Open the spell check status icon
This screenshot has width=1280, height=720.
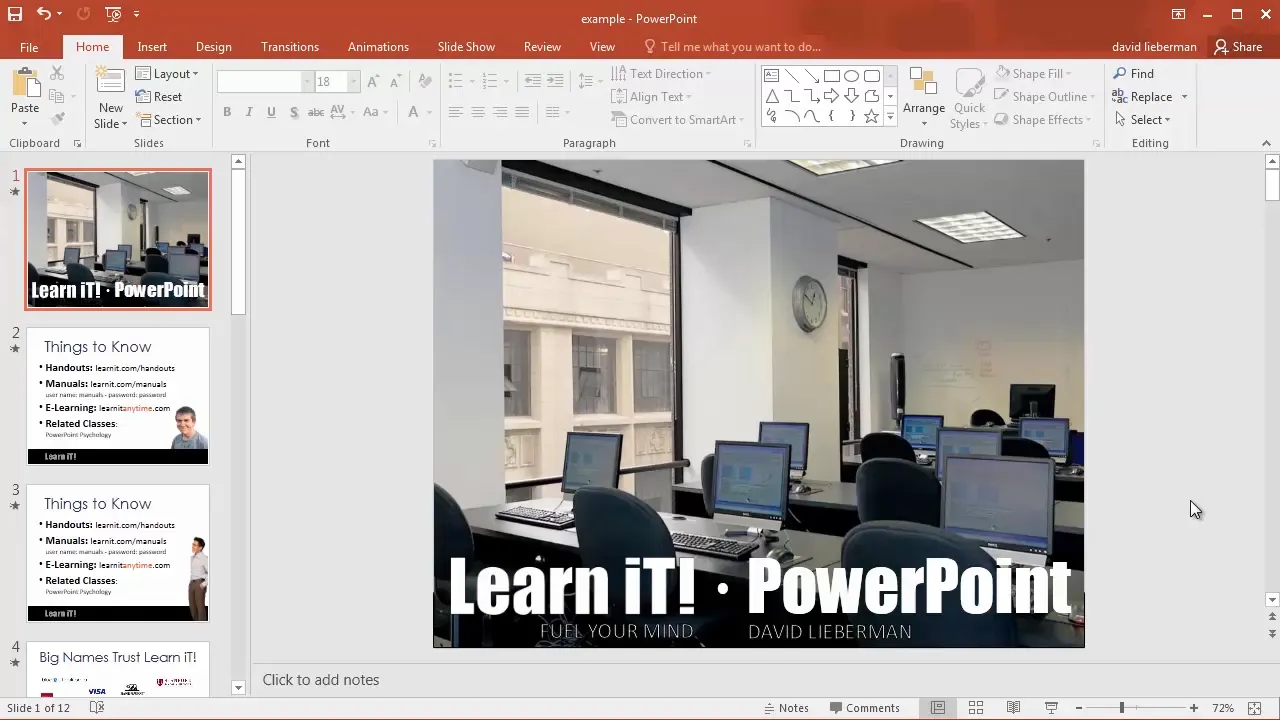click(97, 708)
